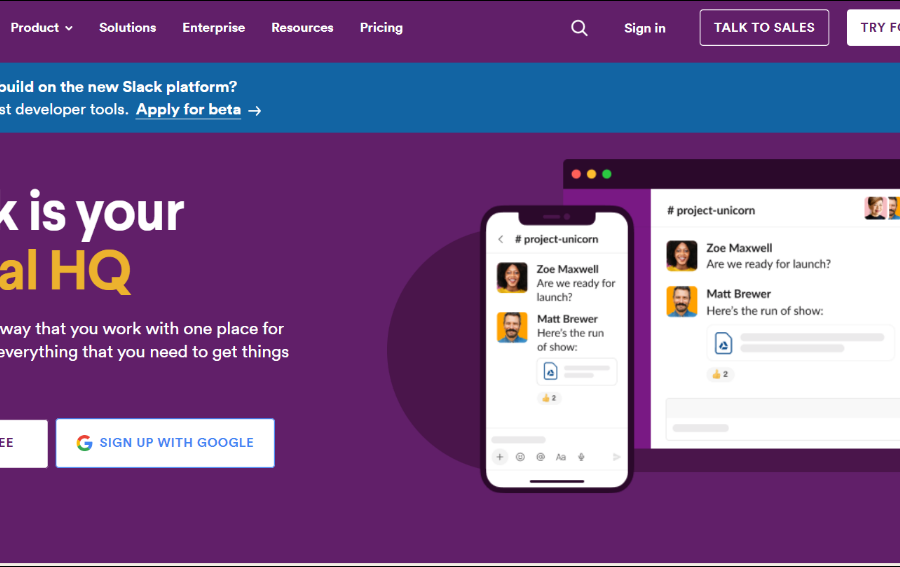Viewport: 900px width, 567px height.
Task: Tap the @ mention icon on phone
Action: point(540,457)
